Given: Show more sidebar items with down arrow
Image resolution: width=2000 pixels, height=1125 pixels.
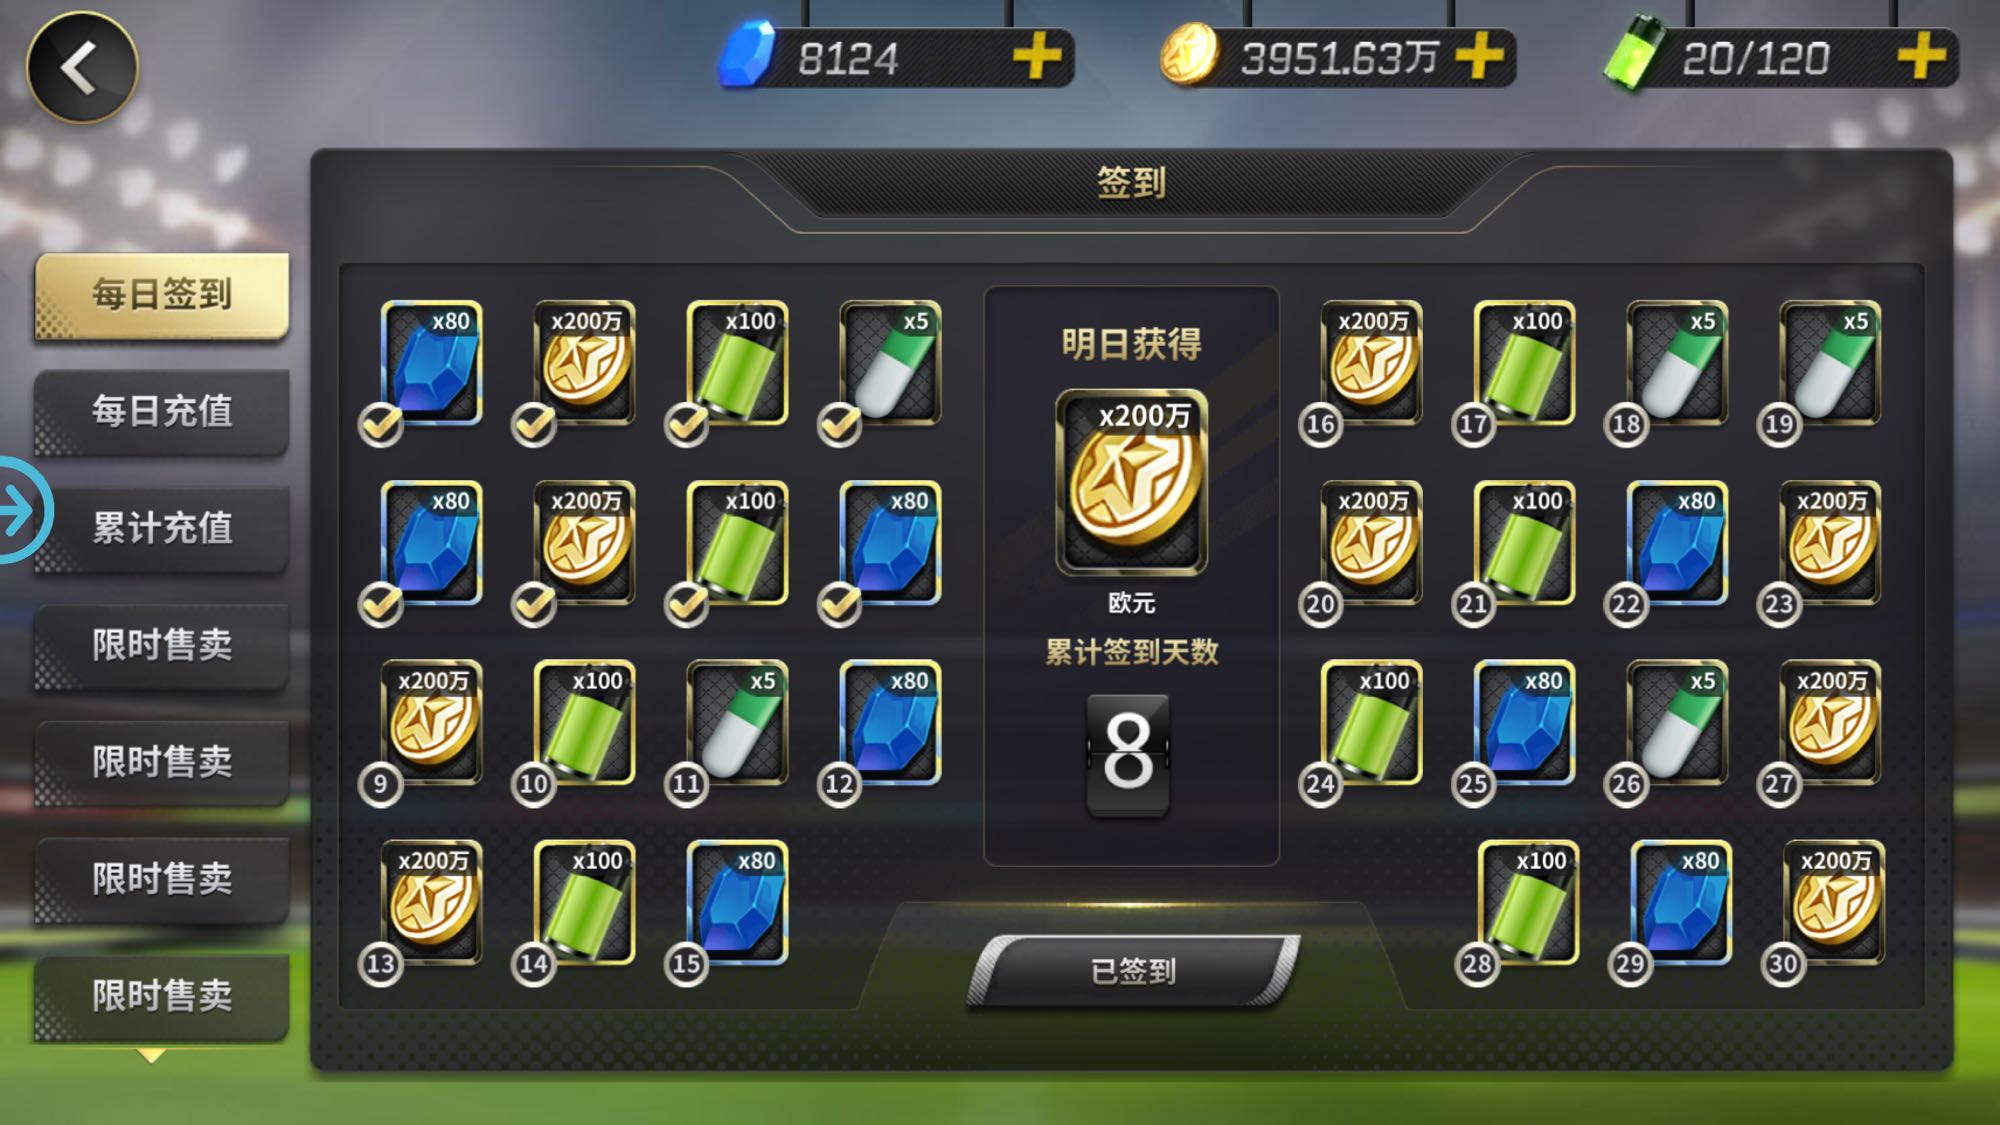Looking at the screenshot, I should click(x=151, y=1054).
